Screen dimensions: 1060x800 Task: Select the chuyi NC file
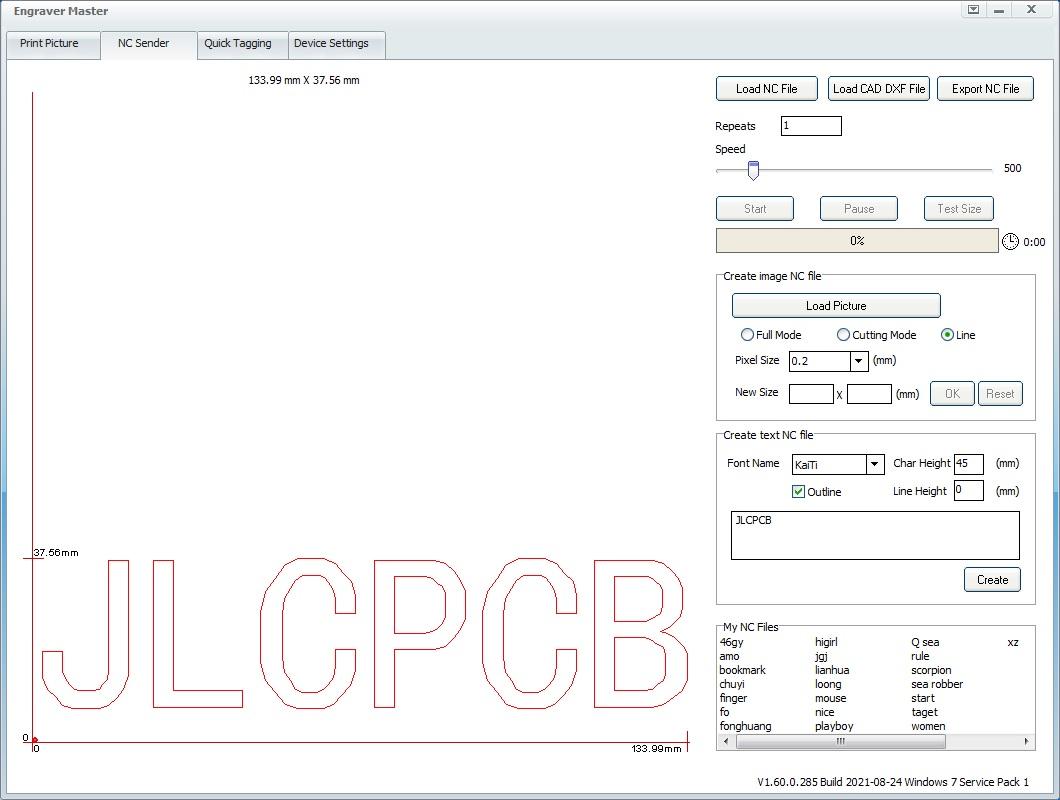pos(732,684)
